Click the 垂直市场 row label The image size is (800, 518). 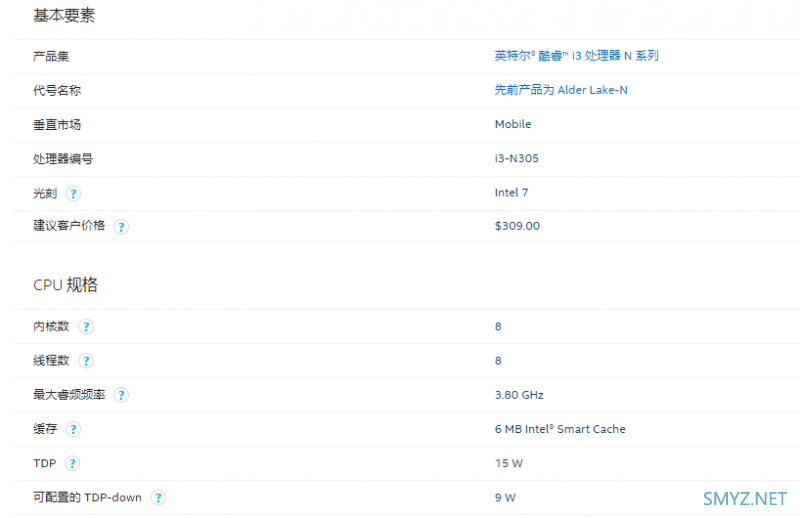click(x=57, y=125)
